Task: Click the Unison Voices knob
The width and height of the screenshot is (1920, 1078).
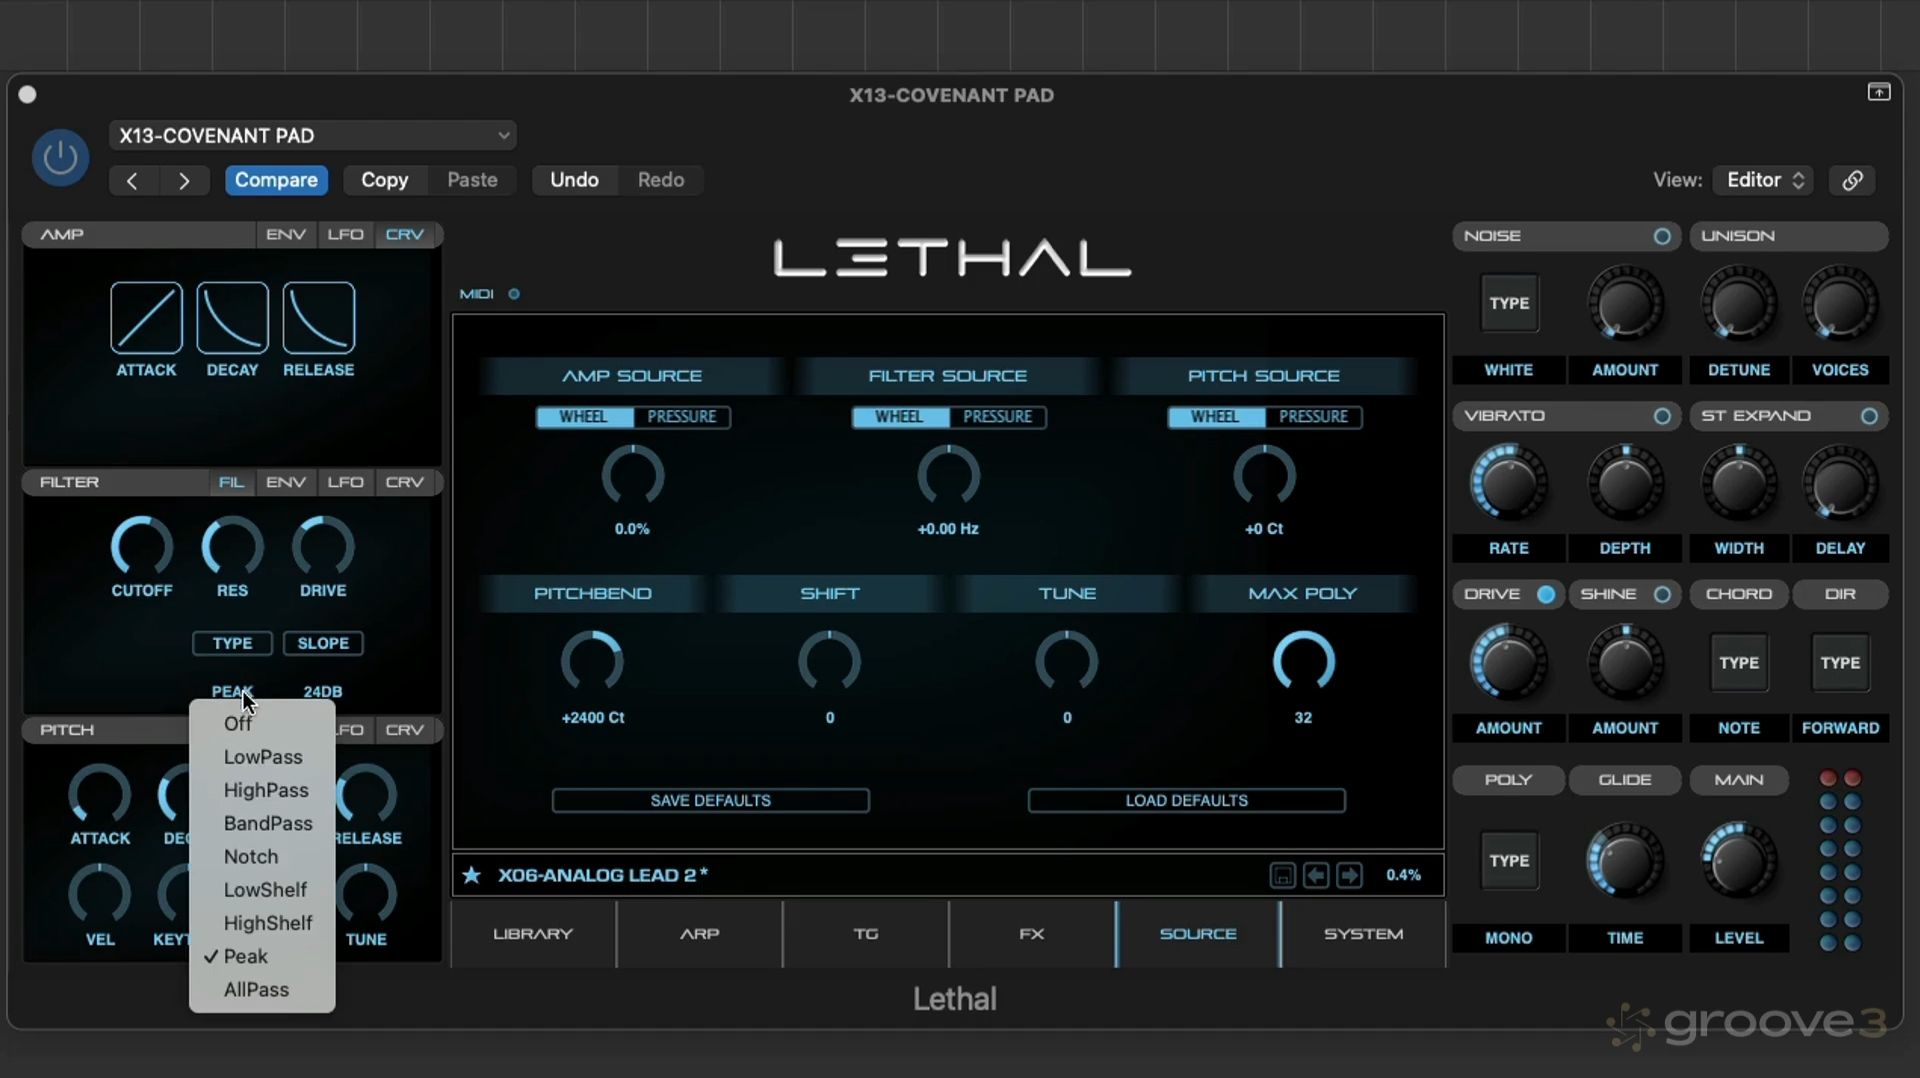Action: (1840, 303)
